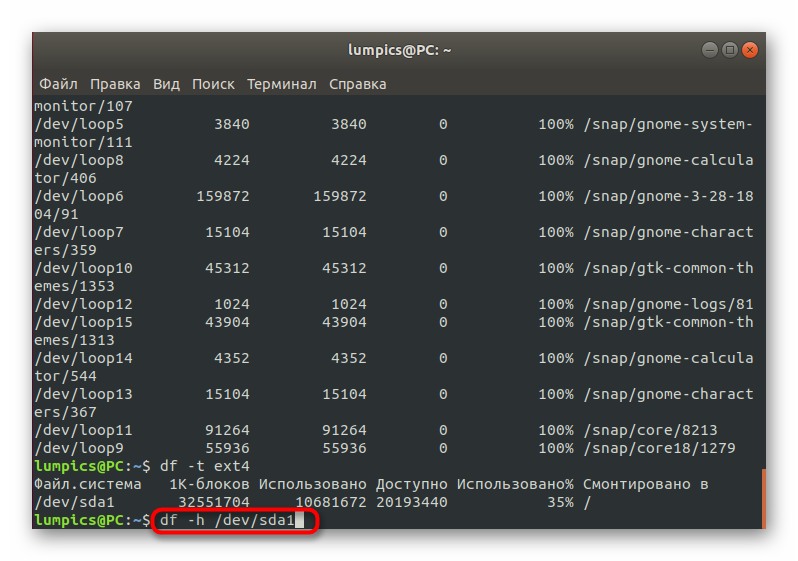The height and width of the screenshot is (561, 798).
Task: Minimize the terminal window
Action: click(x=709, y=50)
